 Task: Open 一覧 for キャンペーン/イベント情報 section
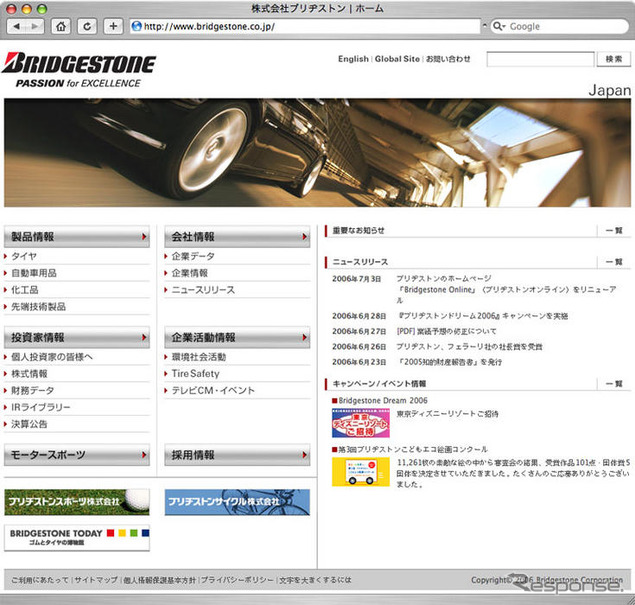(x=614, y=383)
